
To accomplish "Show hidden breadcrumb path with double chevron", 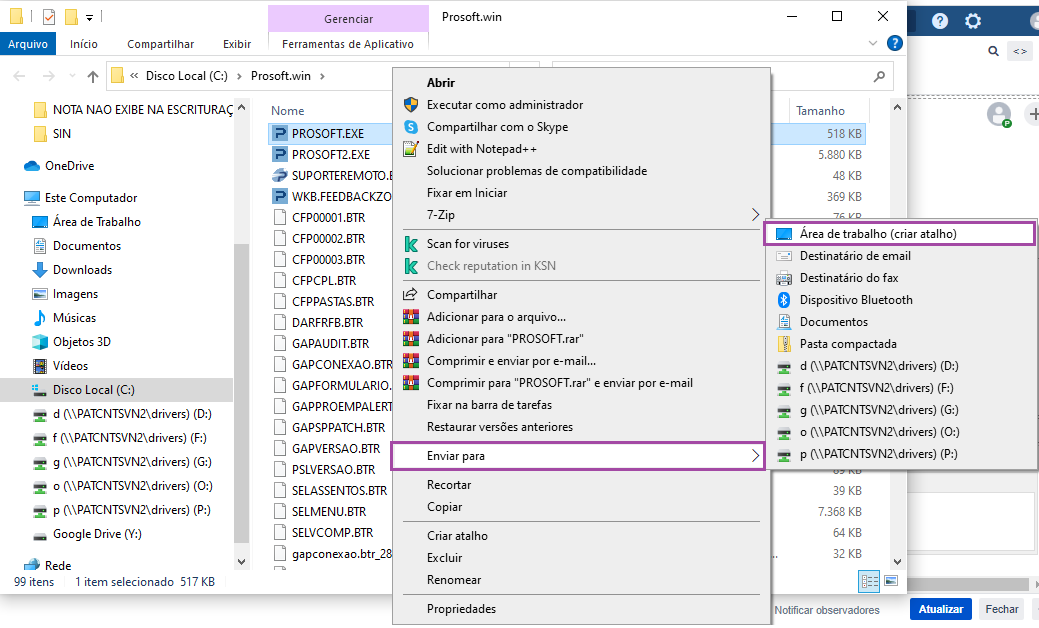I will coord(134,76).
